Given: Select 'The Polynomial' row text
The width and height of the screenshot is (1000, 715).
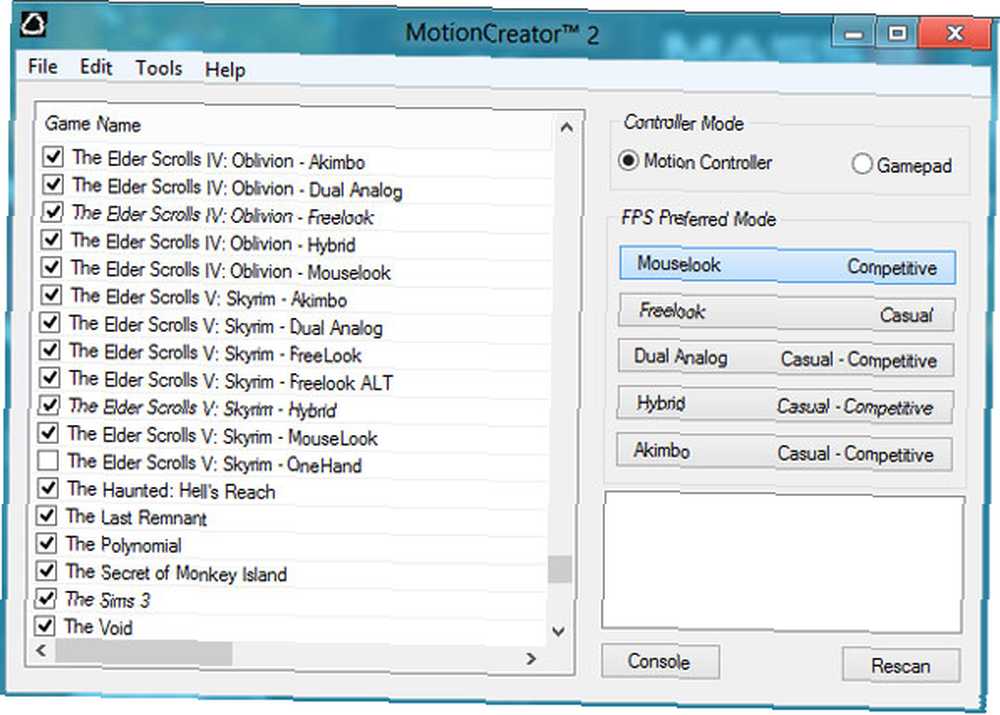Looking at the screenshot, I should (x=124, y=545).
